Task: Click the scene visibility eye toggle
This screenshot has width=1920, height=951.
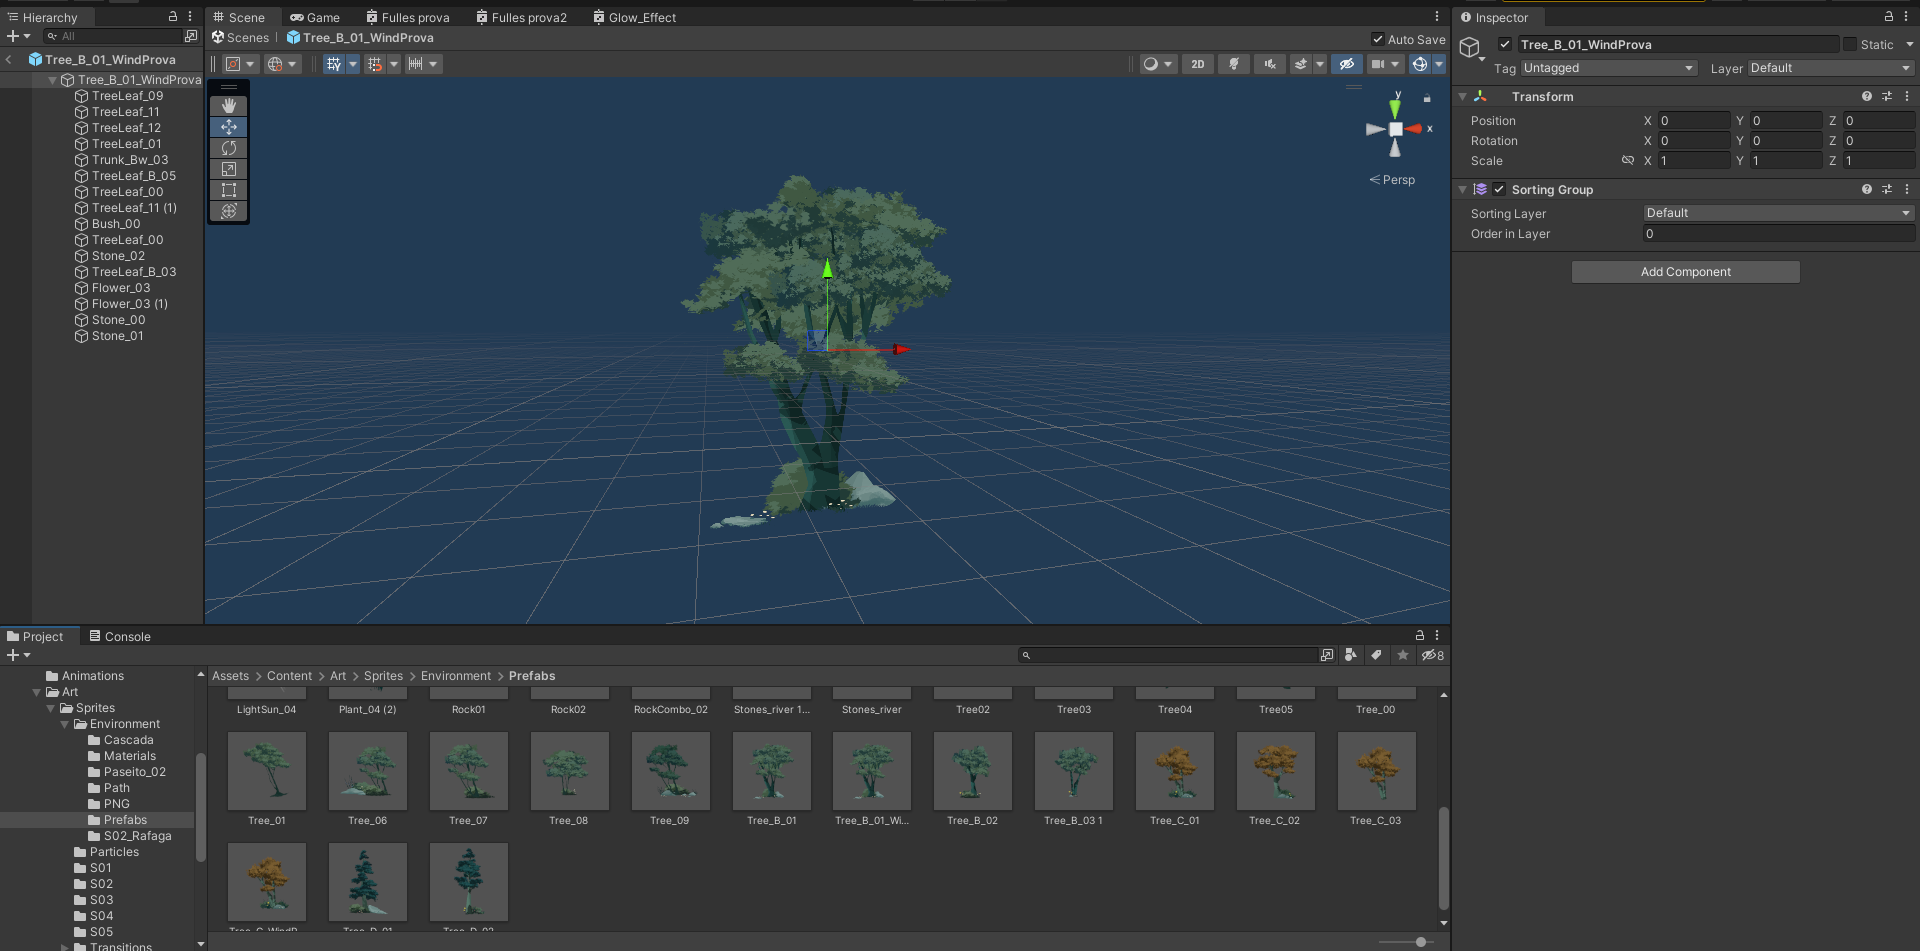Action: pyautogui.click(x=1346, y=64)
